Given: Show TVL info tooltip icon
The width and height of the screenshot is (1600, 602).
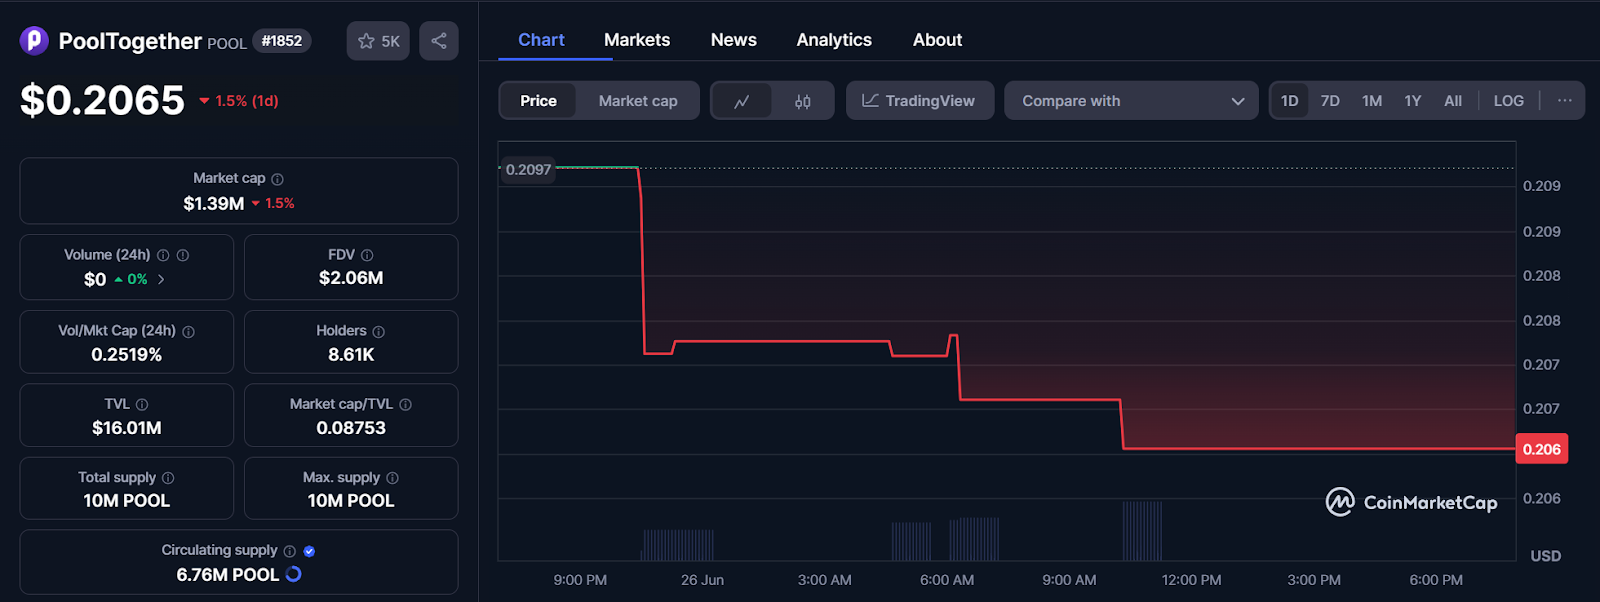Looking at the screenshot, I should point(142,405).
